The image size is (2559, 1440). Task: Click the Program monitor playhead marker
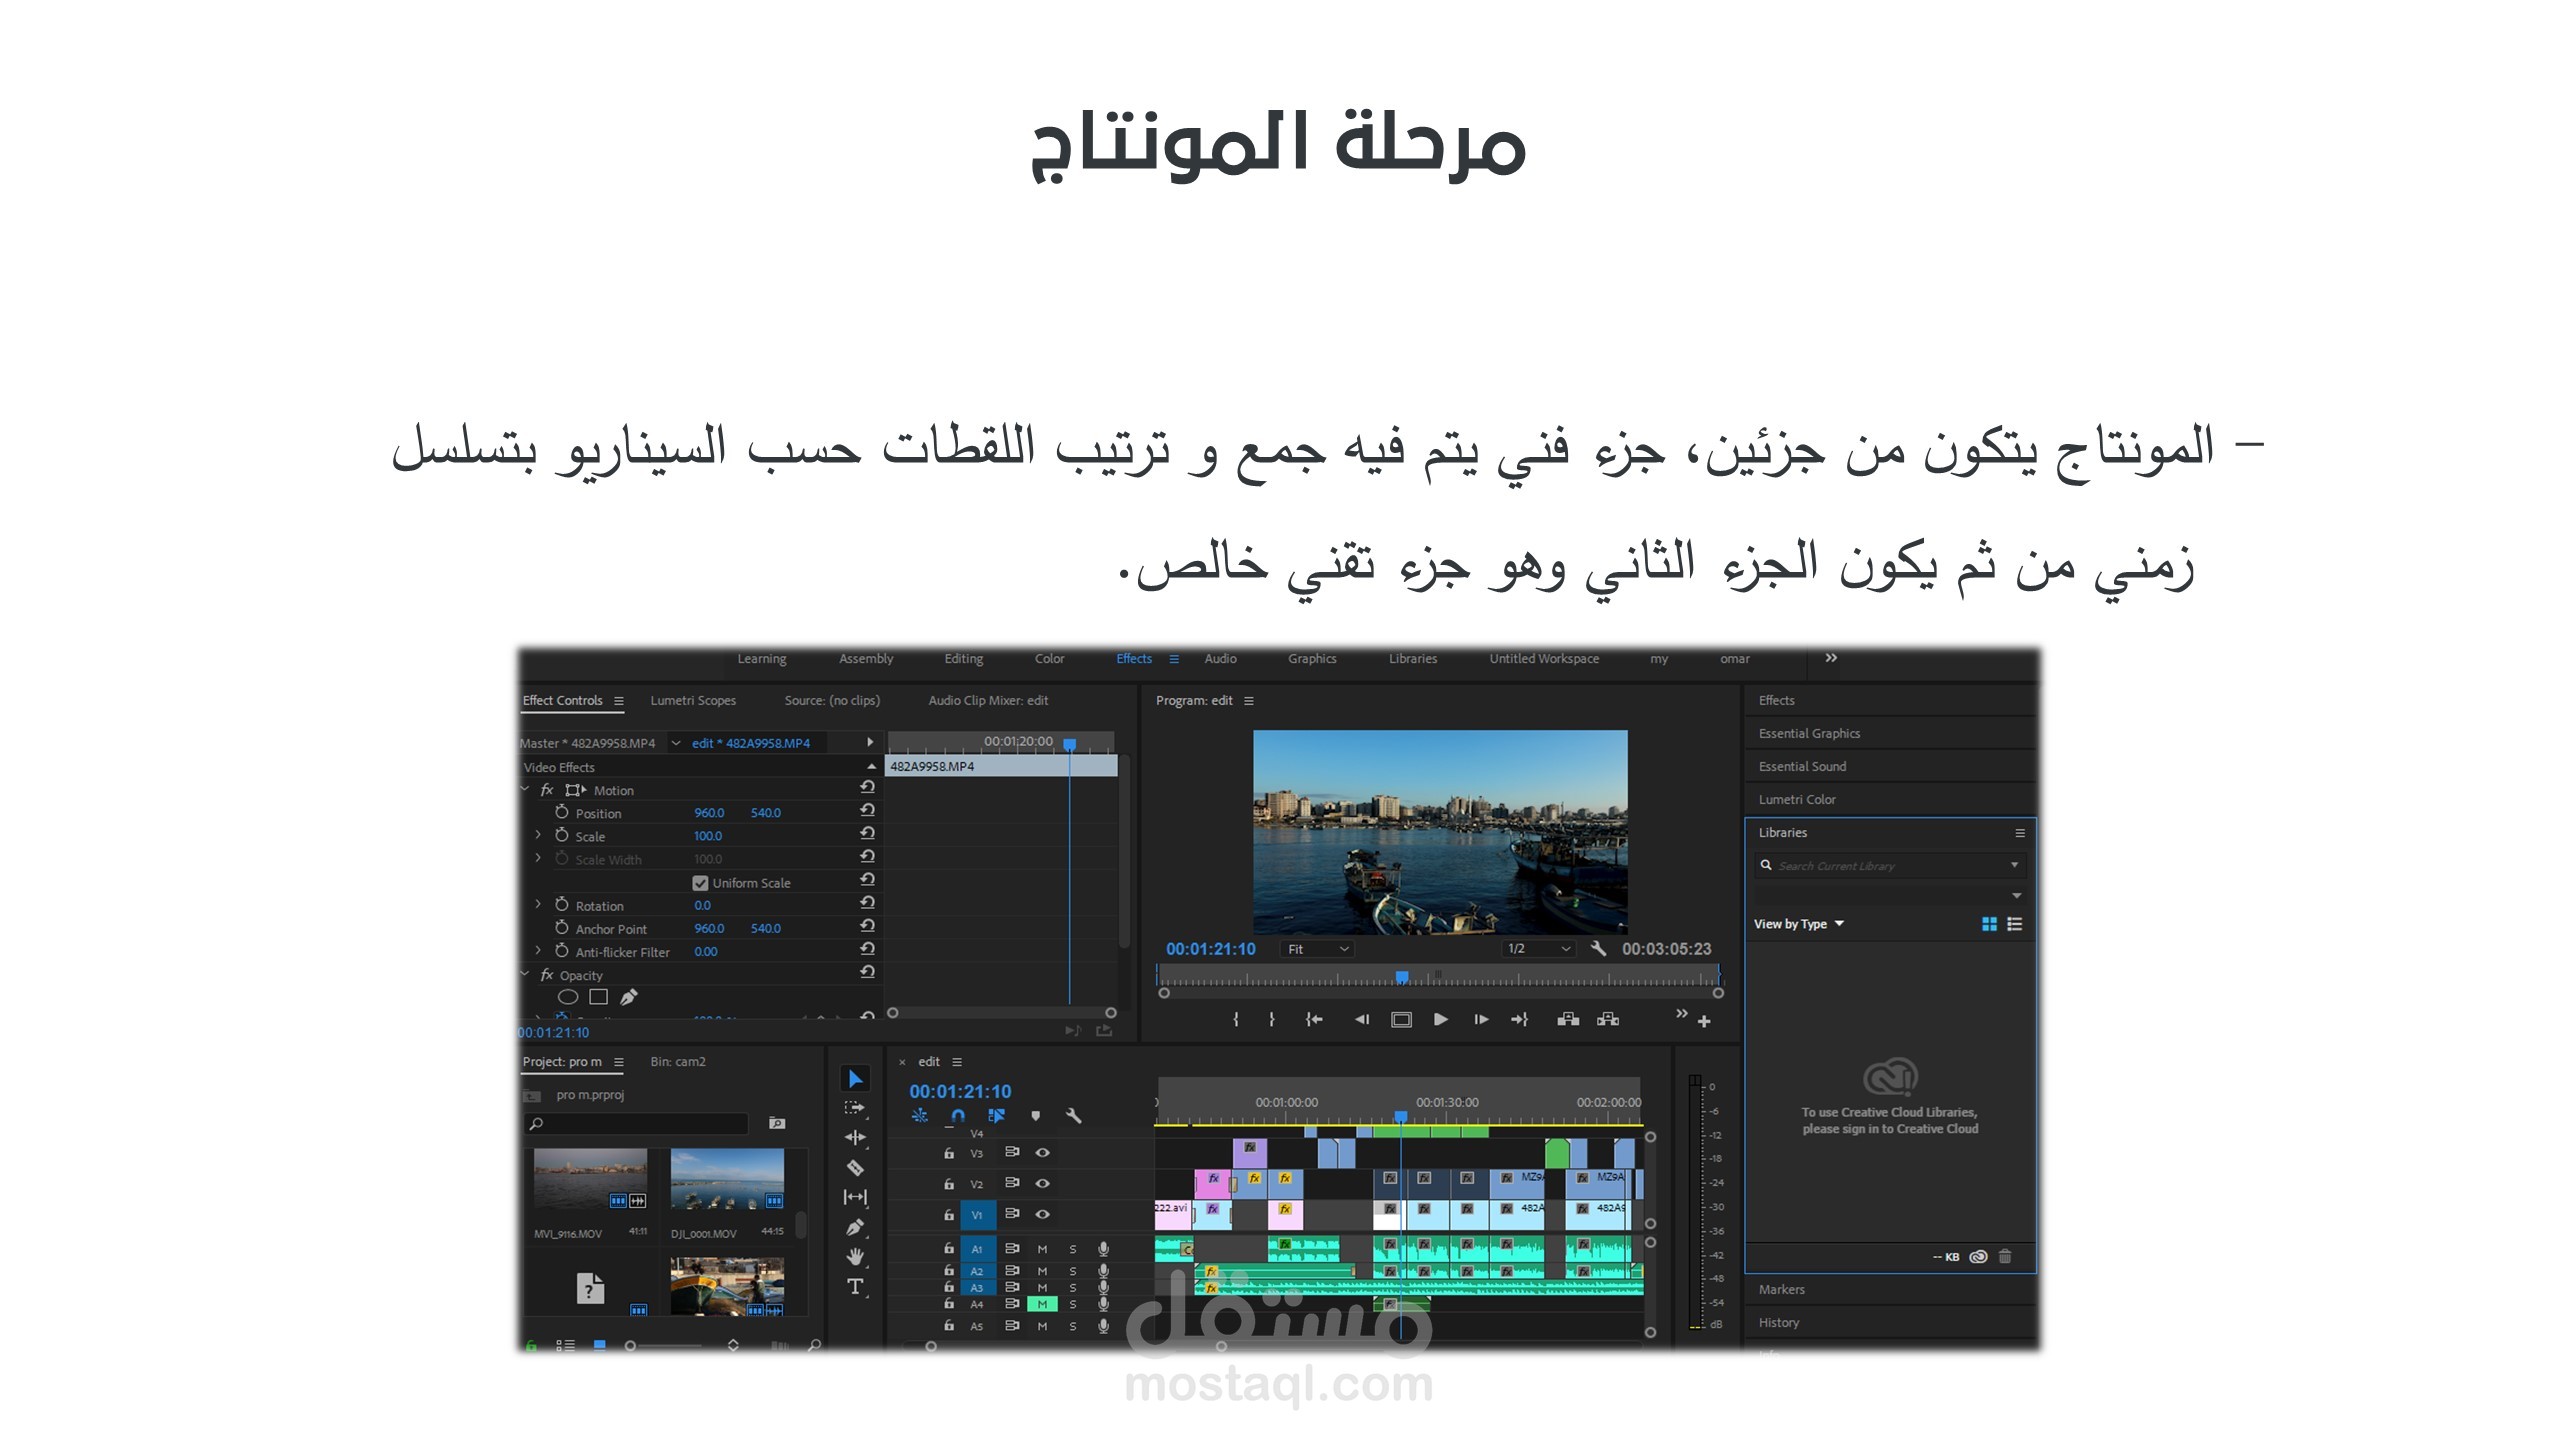1402,977
